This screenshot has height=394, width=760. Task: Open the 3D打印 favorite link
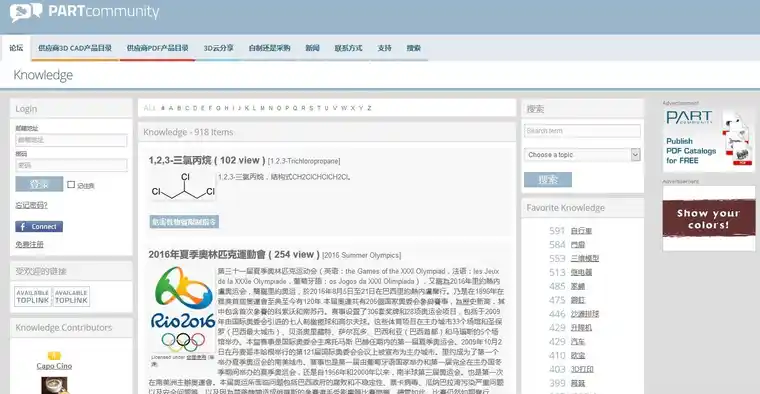click(582, 369)
